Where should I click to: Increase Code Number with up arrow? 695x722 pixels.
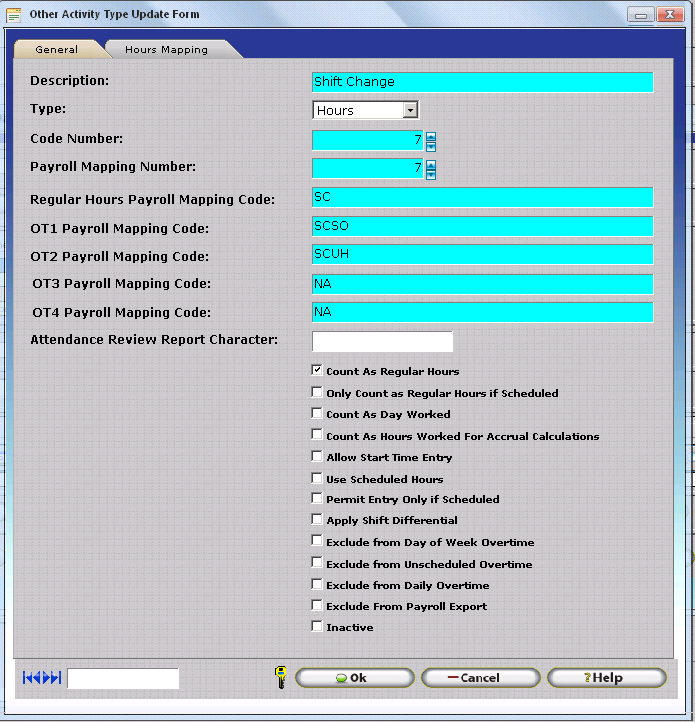[431, 136]
